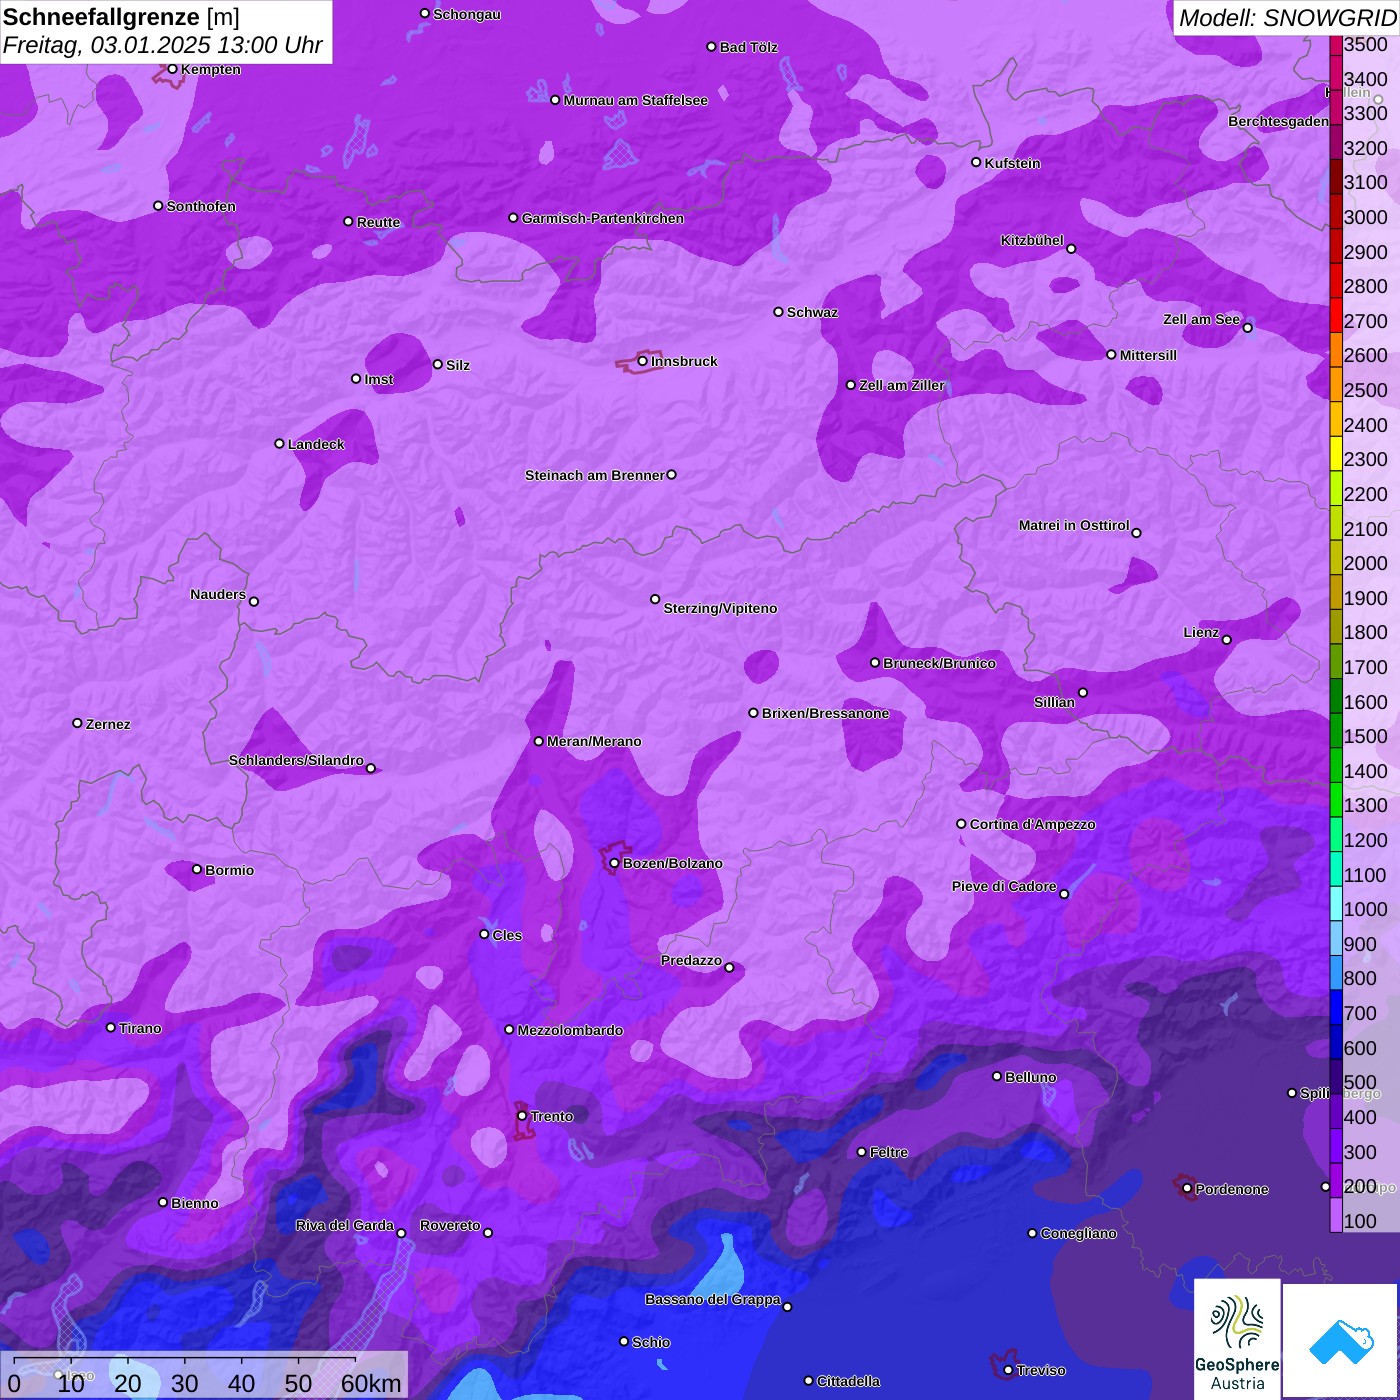The width and height of the screenshot is (1400, 1400).
Task: Click the Modell: SNOWGRID label
Action: pos(1287,17)
